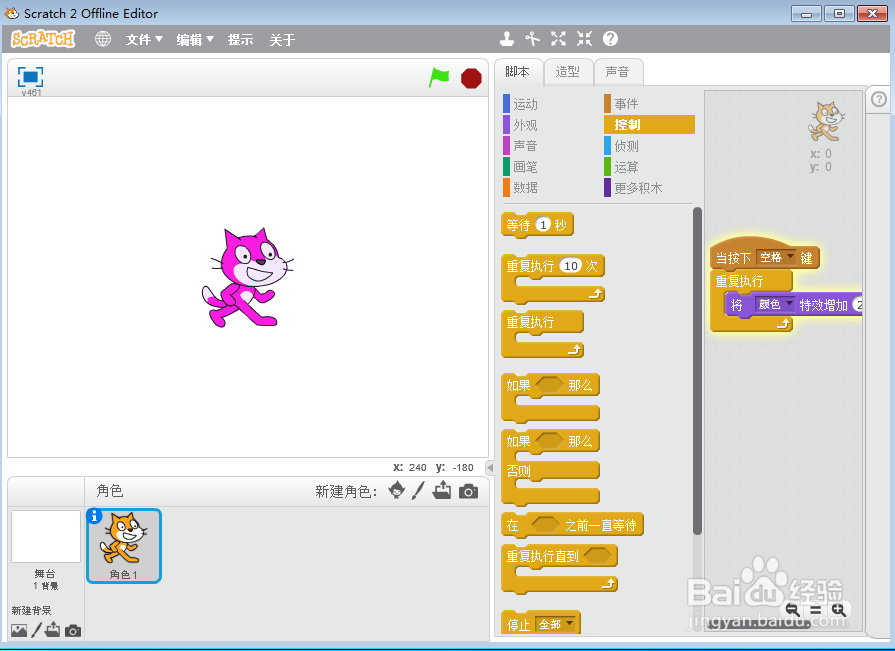
Task: Open the 文件 menu
Action: (144, 39)
